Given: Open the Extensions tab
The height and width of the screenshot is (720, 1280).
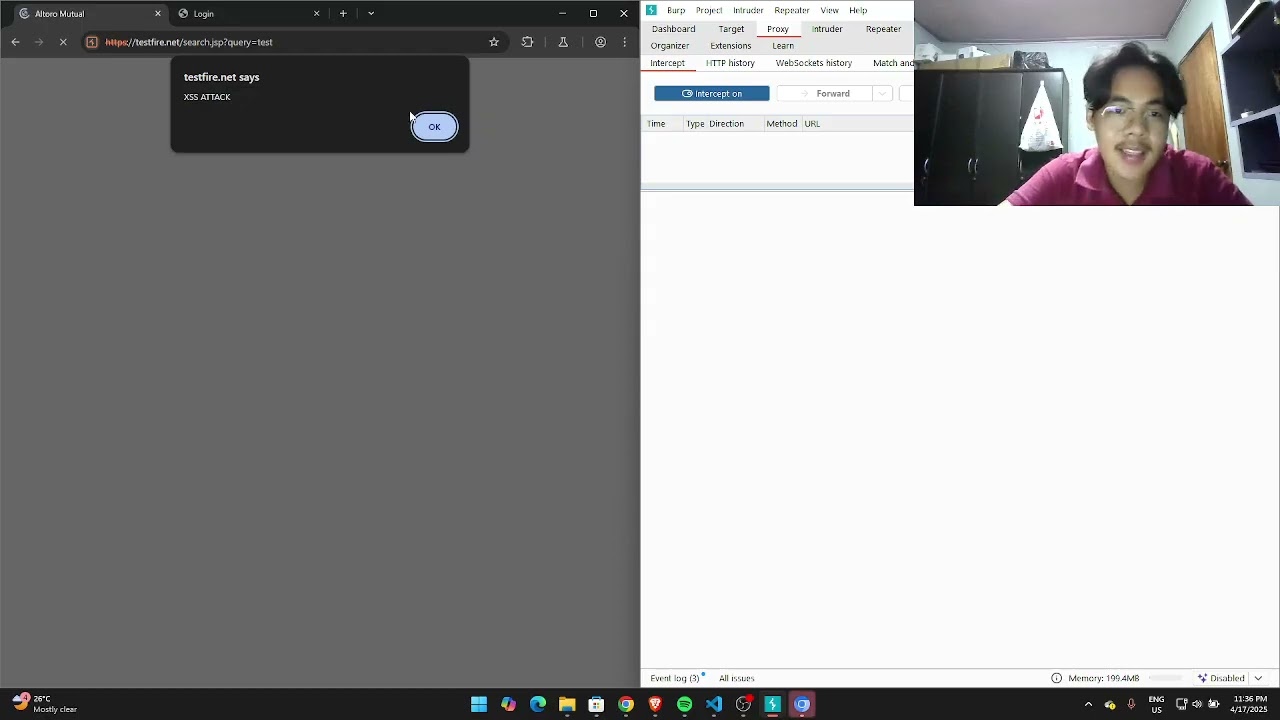Looking at the screenshot, I should (730, 46).
